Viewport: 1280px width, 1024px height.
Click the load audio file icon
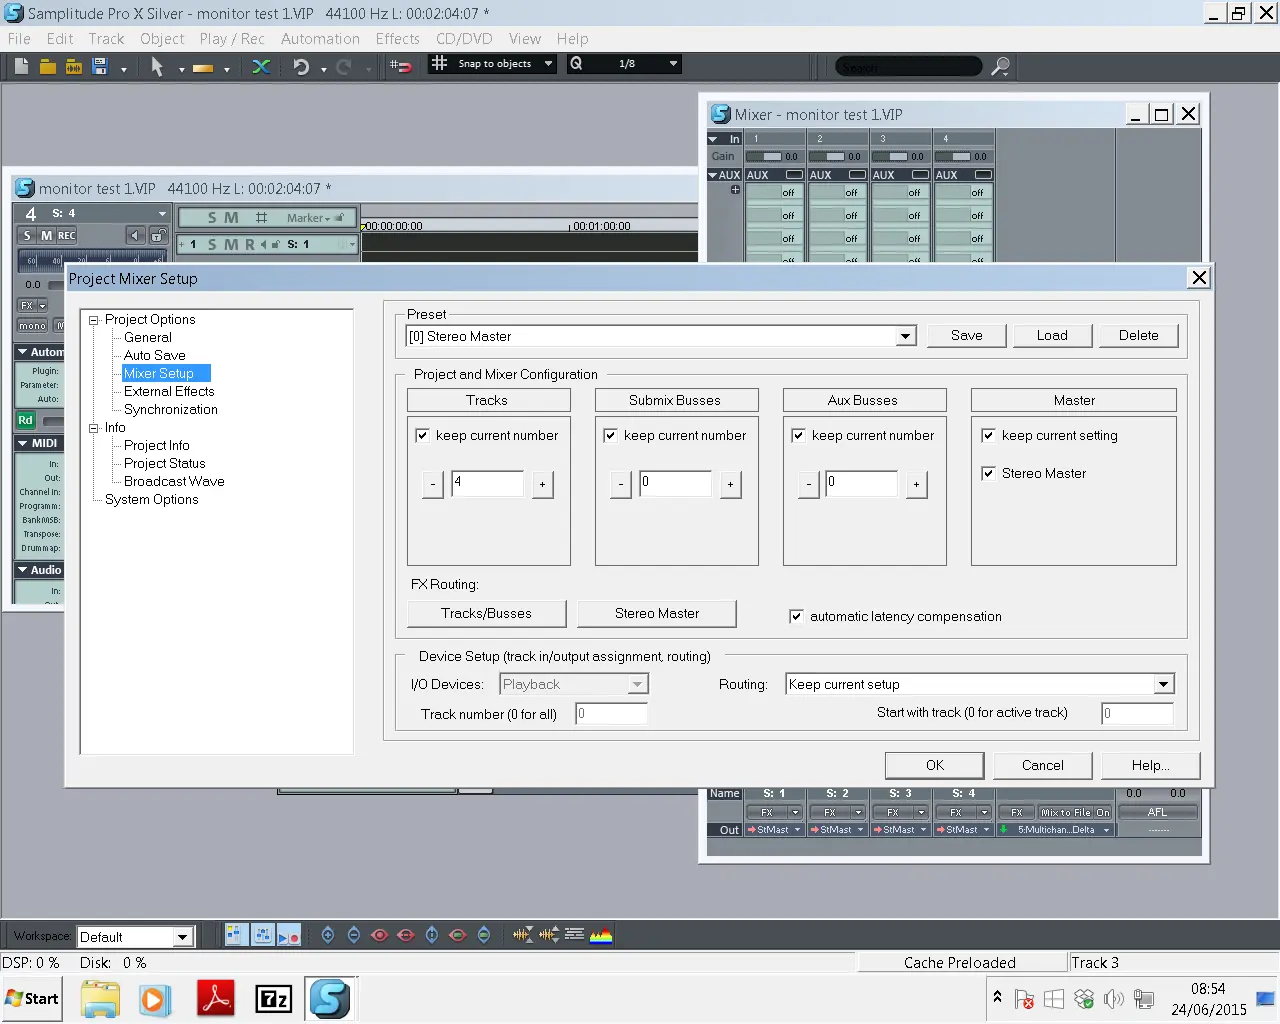point(73,67)
